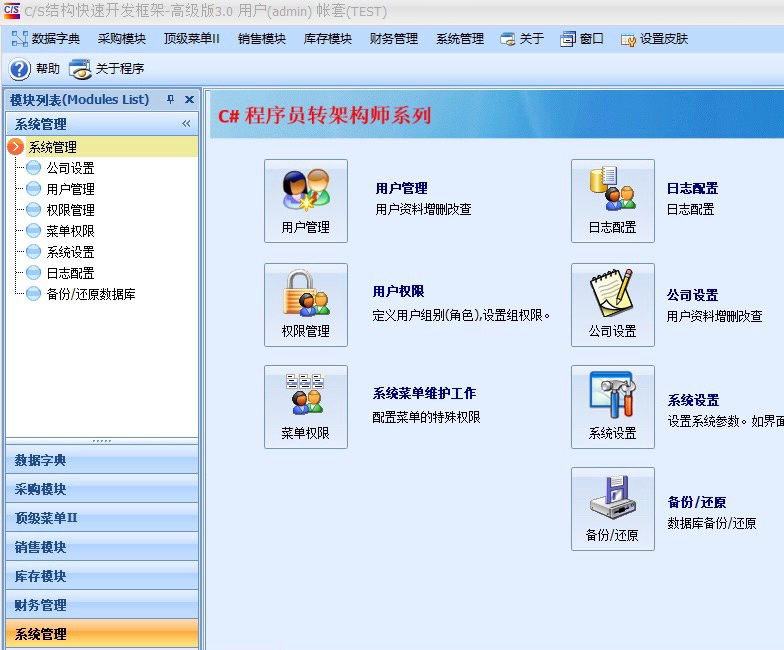The height and width of the screenshot is (650, 784).
Task: Click the text 配置菜单的特殊权限
Action: click(426, 418)
